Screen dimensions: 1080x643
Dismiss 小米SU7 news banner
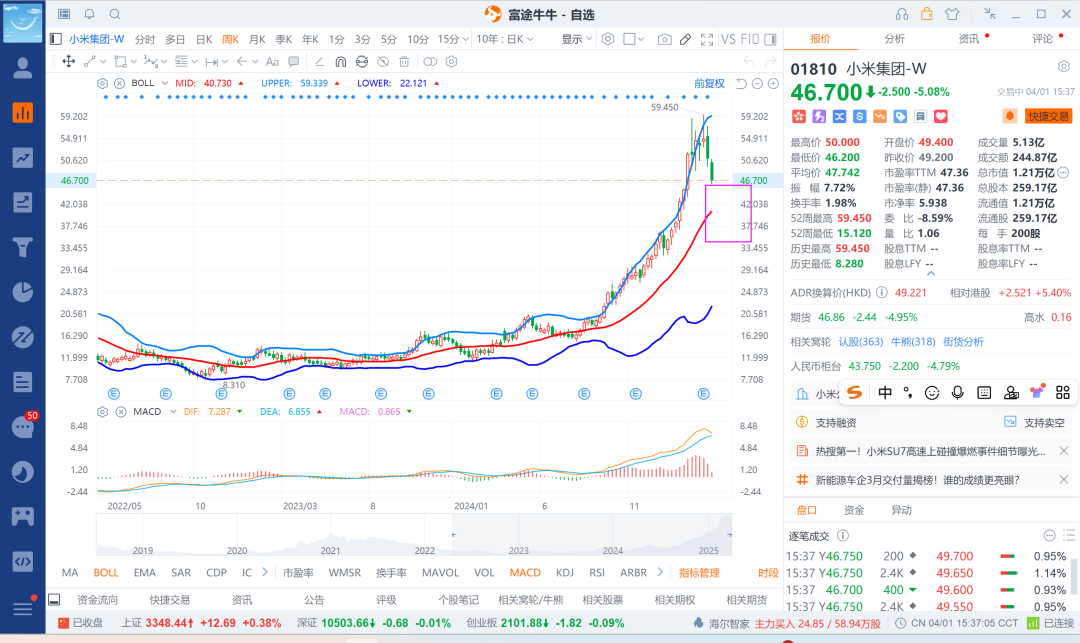(x=1063, y=451)
